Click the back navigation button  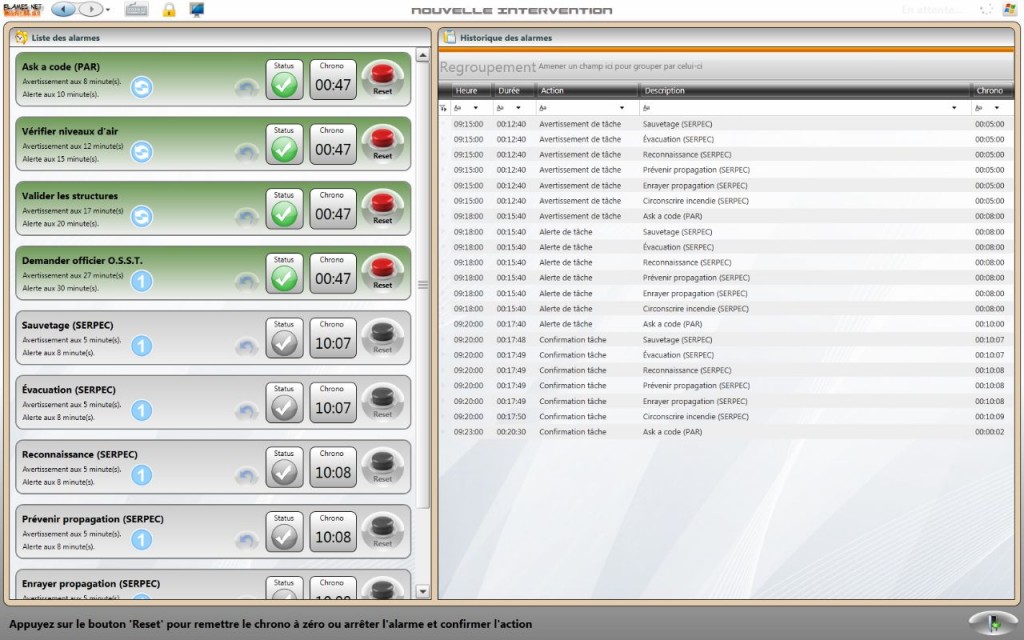tap(64, 10)
